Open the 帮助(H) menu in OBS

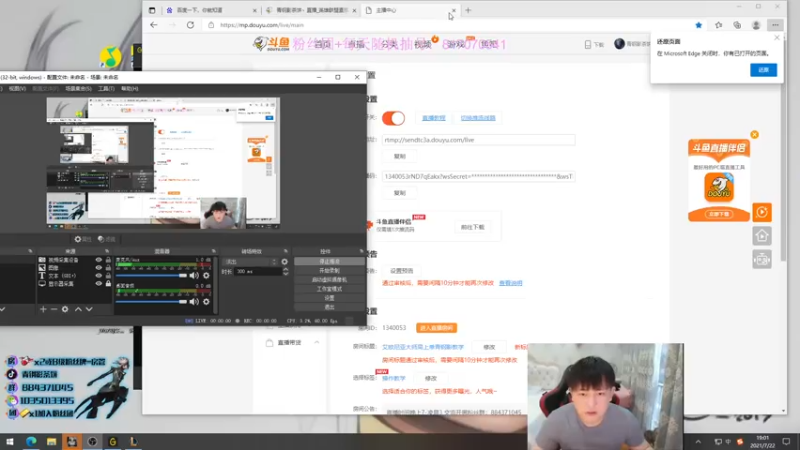click(130, 89)
